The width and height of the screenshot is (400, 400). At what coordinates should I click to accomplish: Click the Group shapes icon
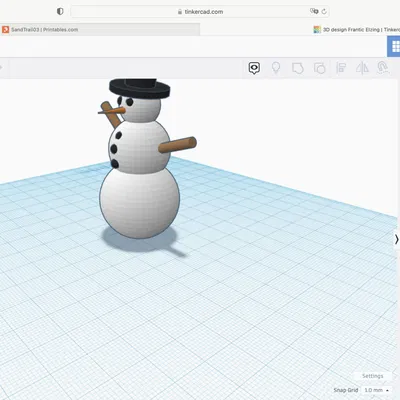[x=298, y=68]
